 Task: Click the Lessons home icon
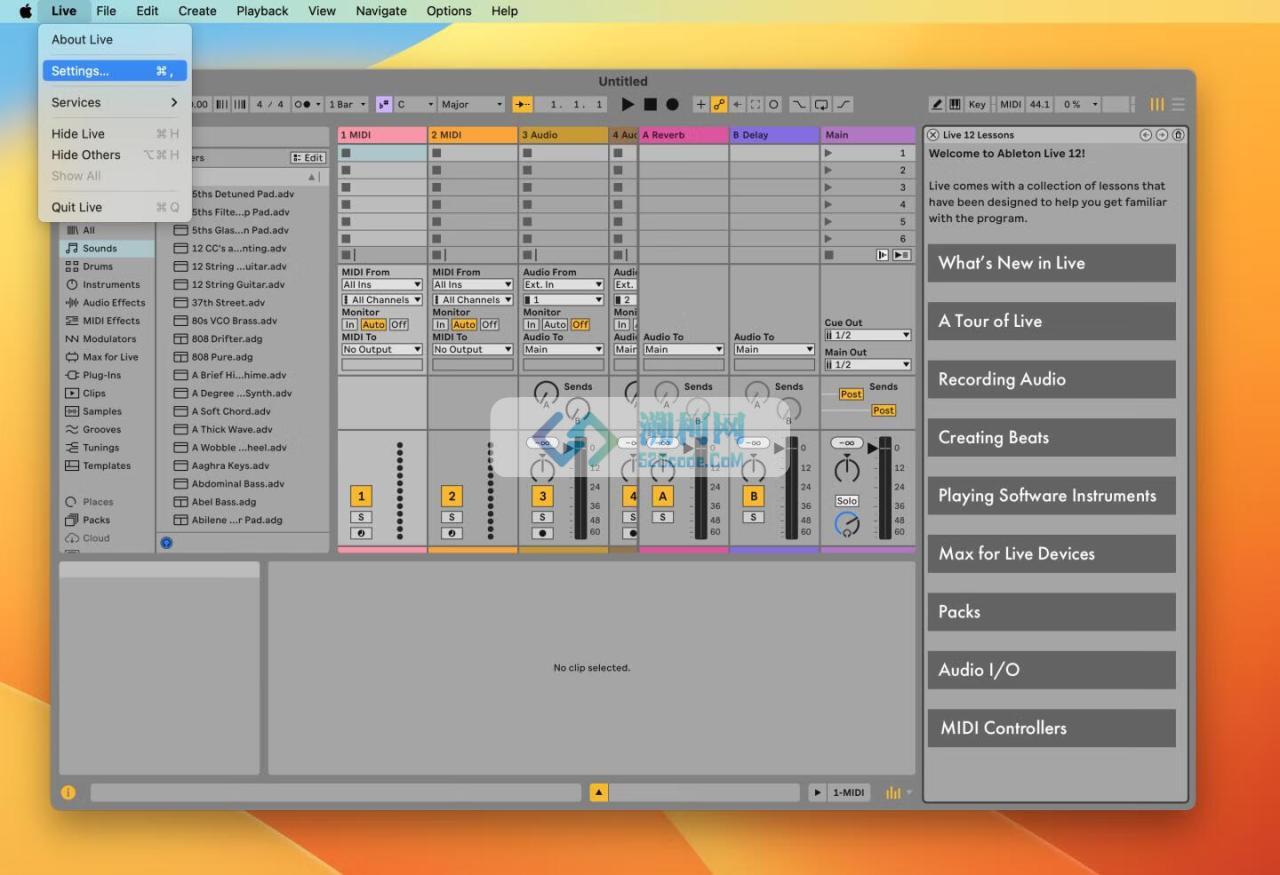tap(1178, 135)
